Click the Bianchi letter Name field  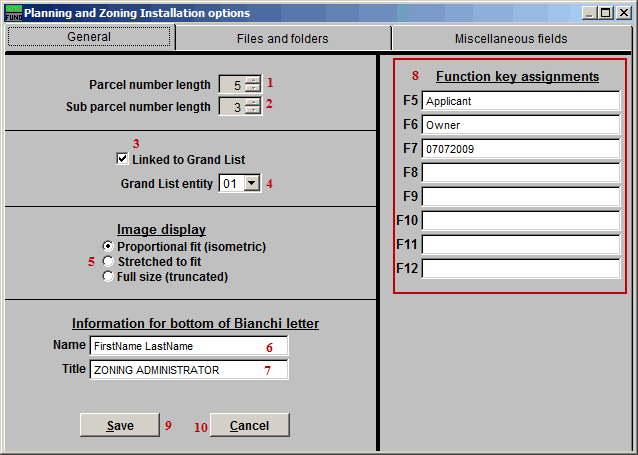pyautogui.click(x=187, y=345)
